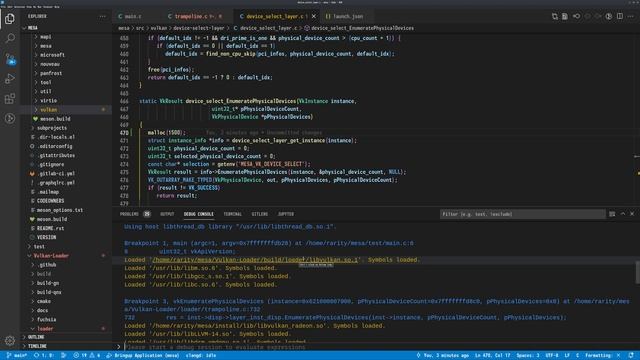The width and height of the screenshot is (640, 360).
Task: Open Source Control view in activity bar
Action: pyautogui.click(x=10, y=59)
